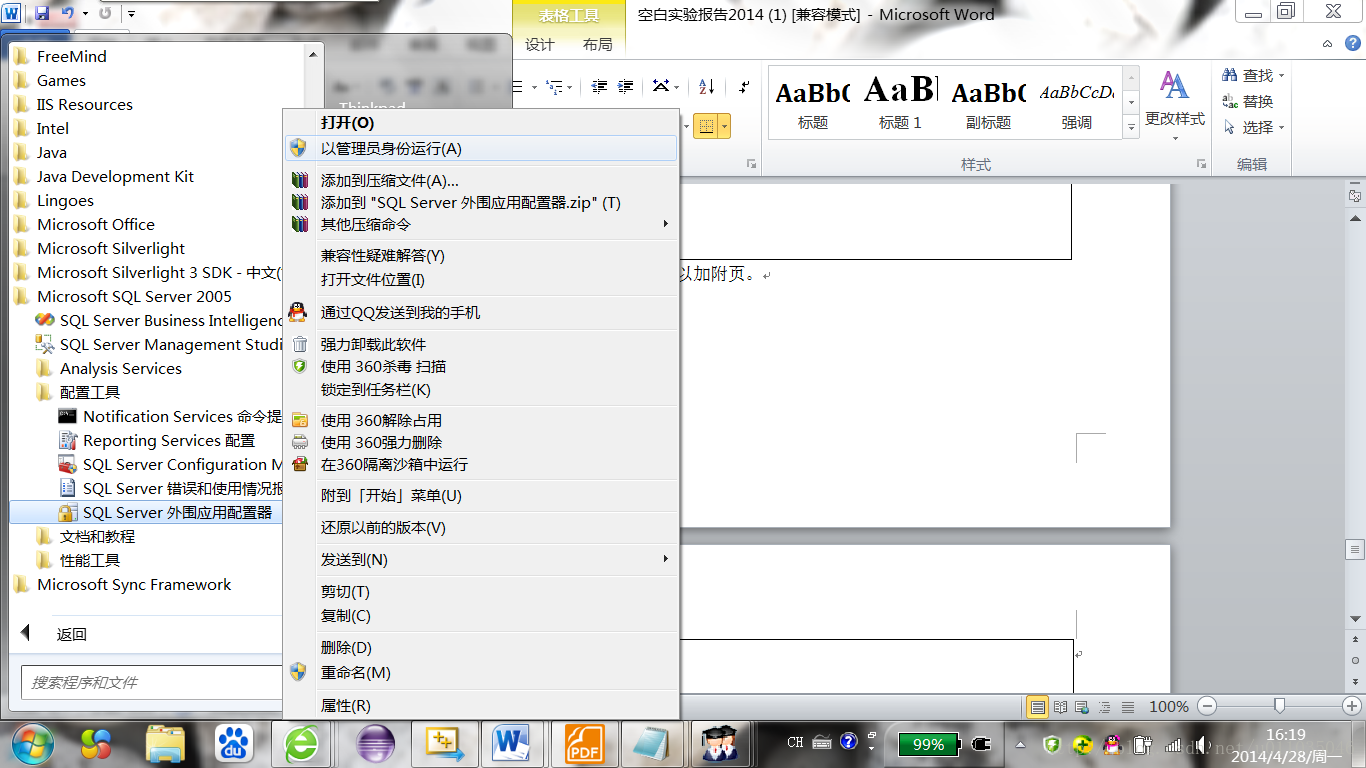The height and width of the screenshot is (768, 1366).
Task: Click the Decrease Indent icon
Action: coord(600,87)
